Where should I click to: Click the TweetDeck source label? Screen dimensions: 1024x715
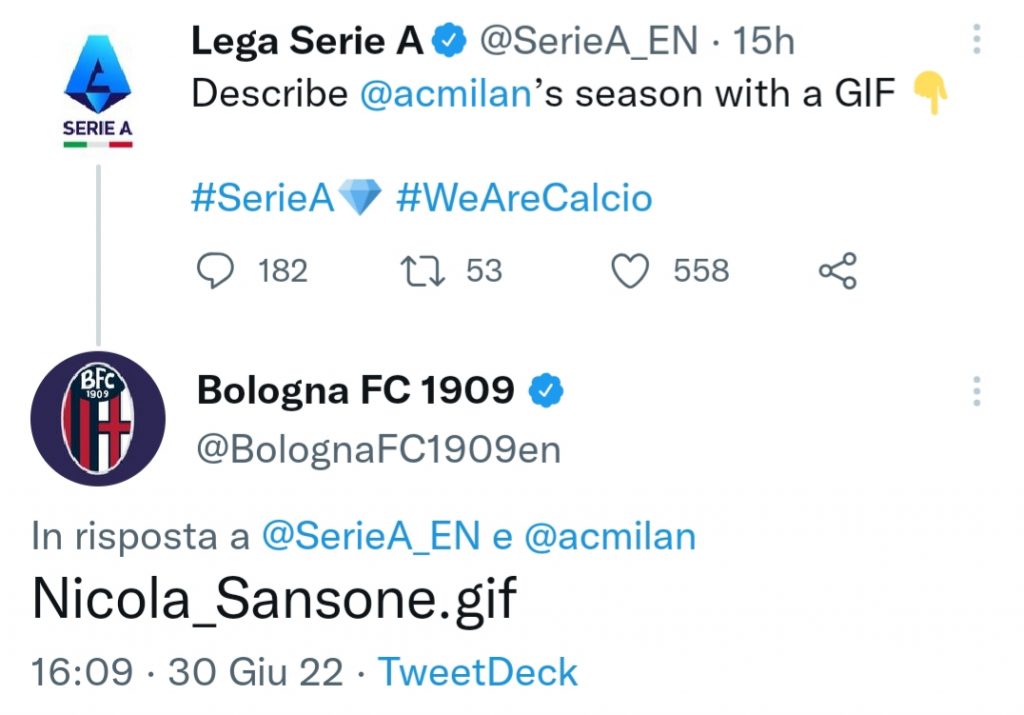pos(478,671)
